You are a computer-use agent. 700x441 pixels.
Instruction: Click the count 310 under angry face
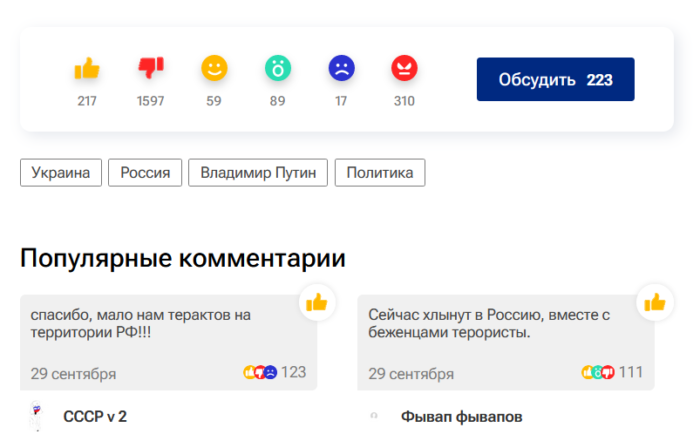404,101
